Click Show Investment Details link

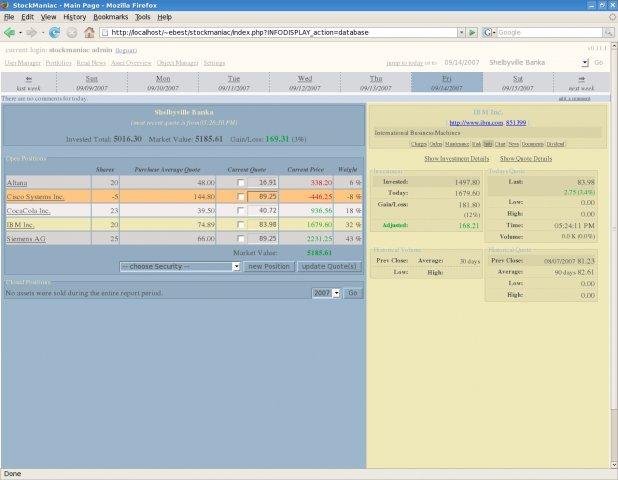click(x=456, y=159)
